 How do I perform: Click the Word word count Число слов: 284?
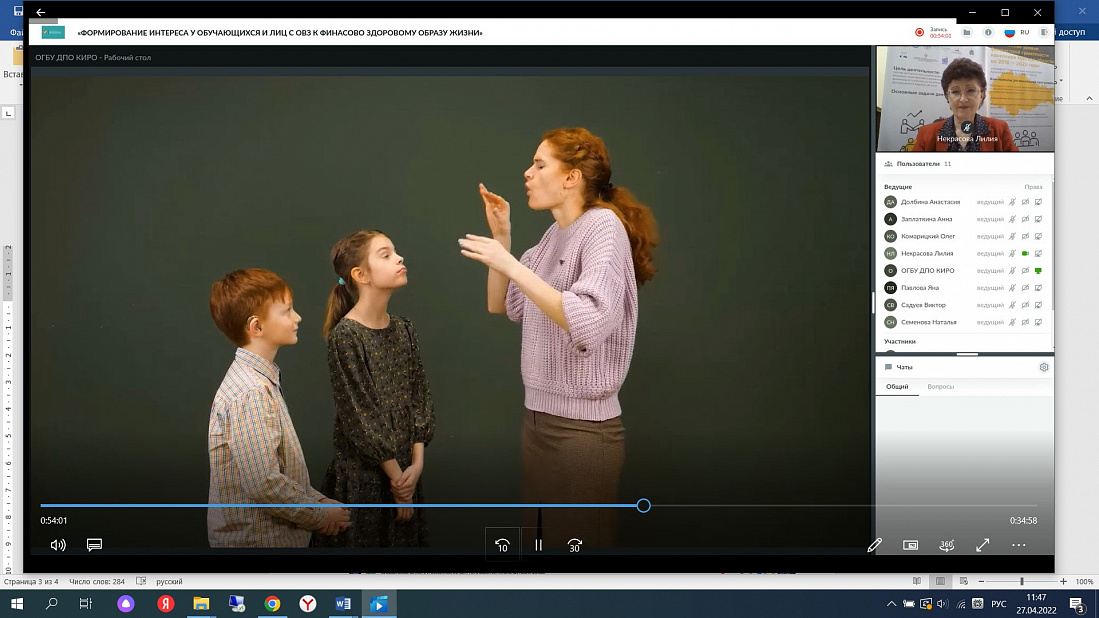97,582
